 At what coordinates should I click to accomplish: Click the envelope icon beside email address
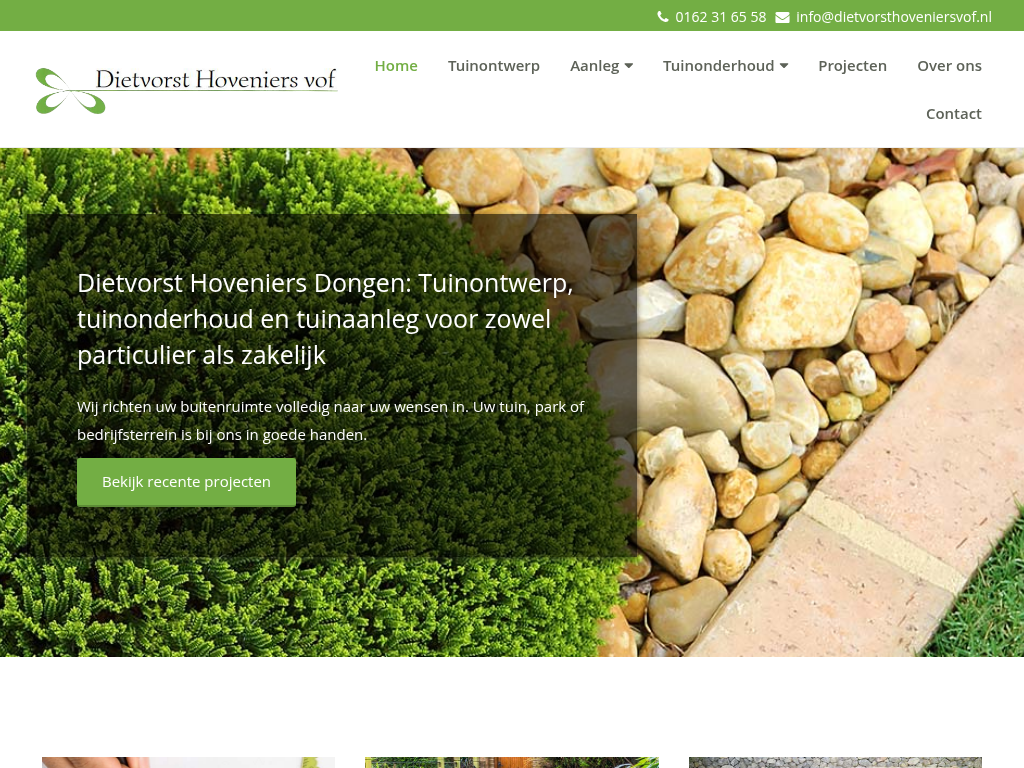pyautogui.click(x=782, y=17)
